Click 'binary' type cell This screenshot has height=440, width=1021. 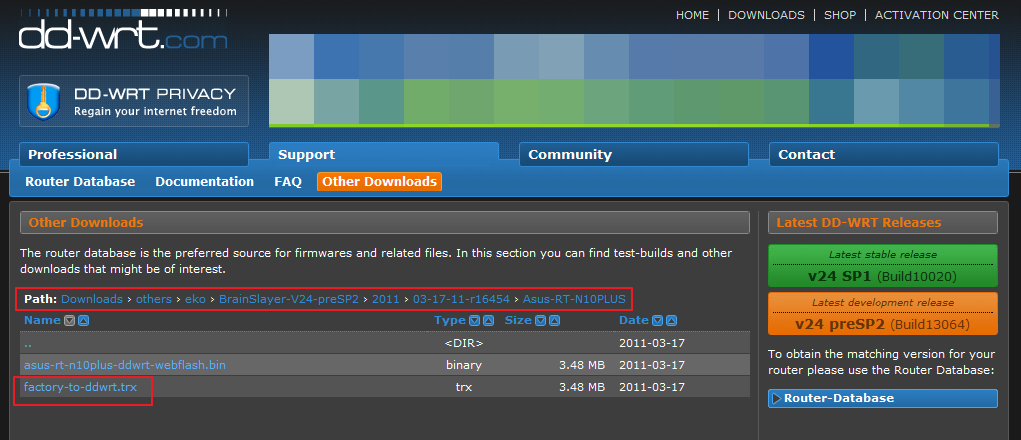point(464,365)
